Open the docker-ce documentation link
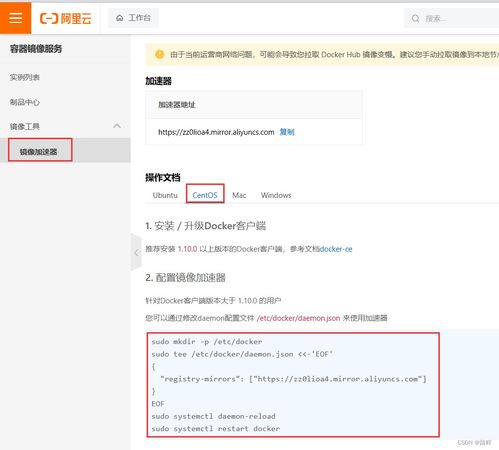This screenshot has width=499, height=450. tap(336, 249)
